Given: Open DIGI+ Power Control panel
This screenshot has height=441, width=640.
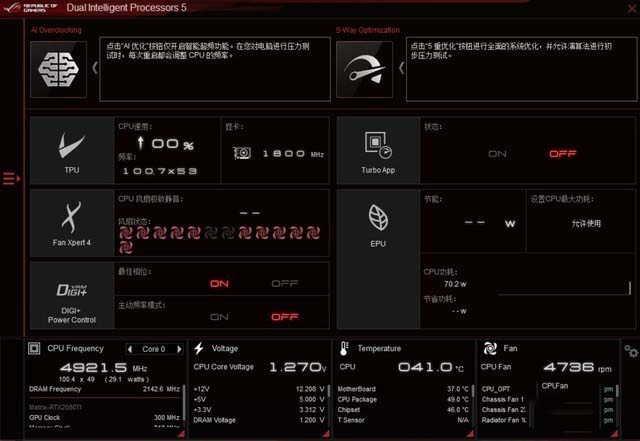Looking at the screenshot, I should [72, 296].
